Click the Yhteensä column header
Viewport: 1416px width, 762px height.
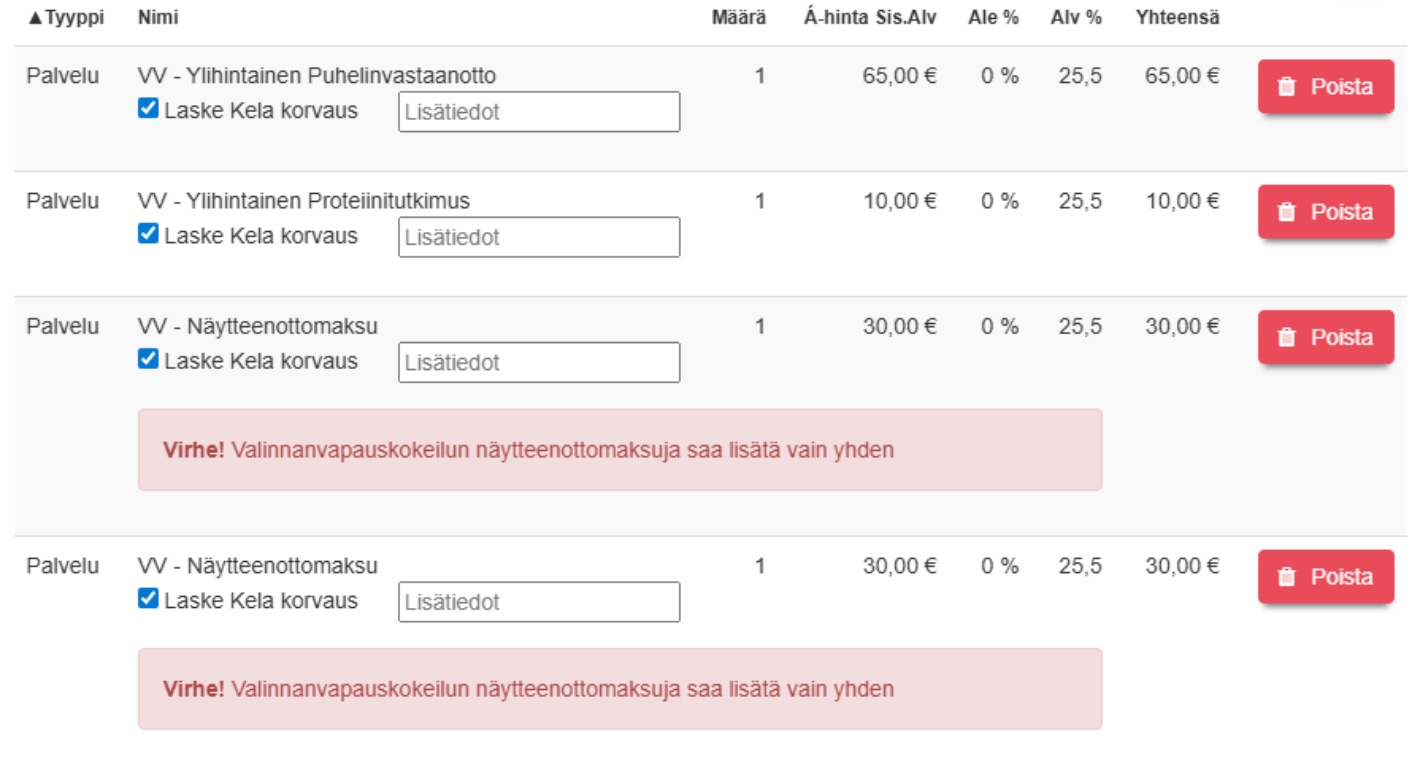point(1177,18)
